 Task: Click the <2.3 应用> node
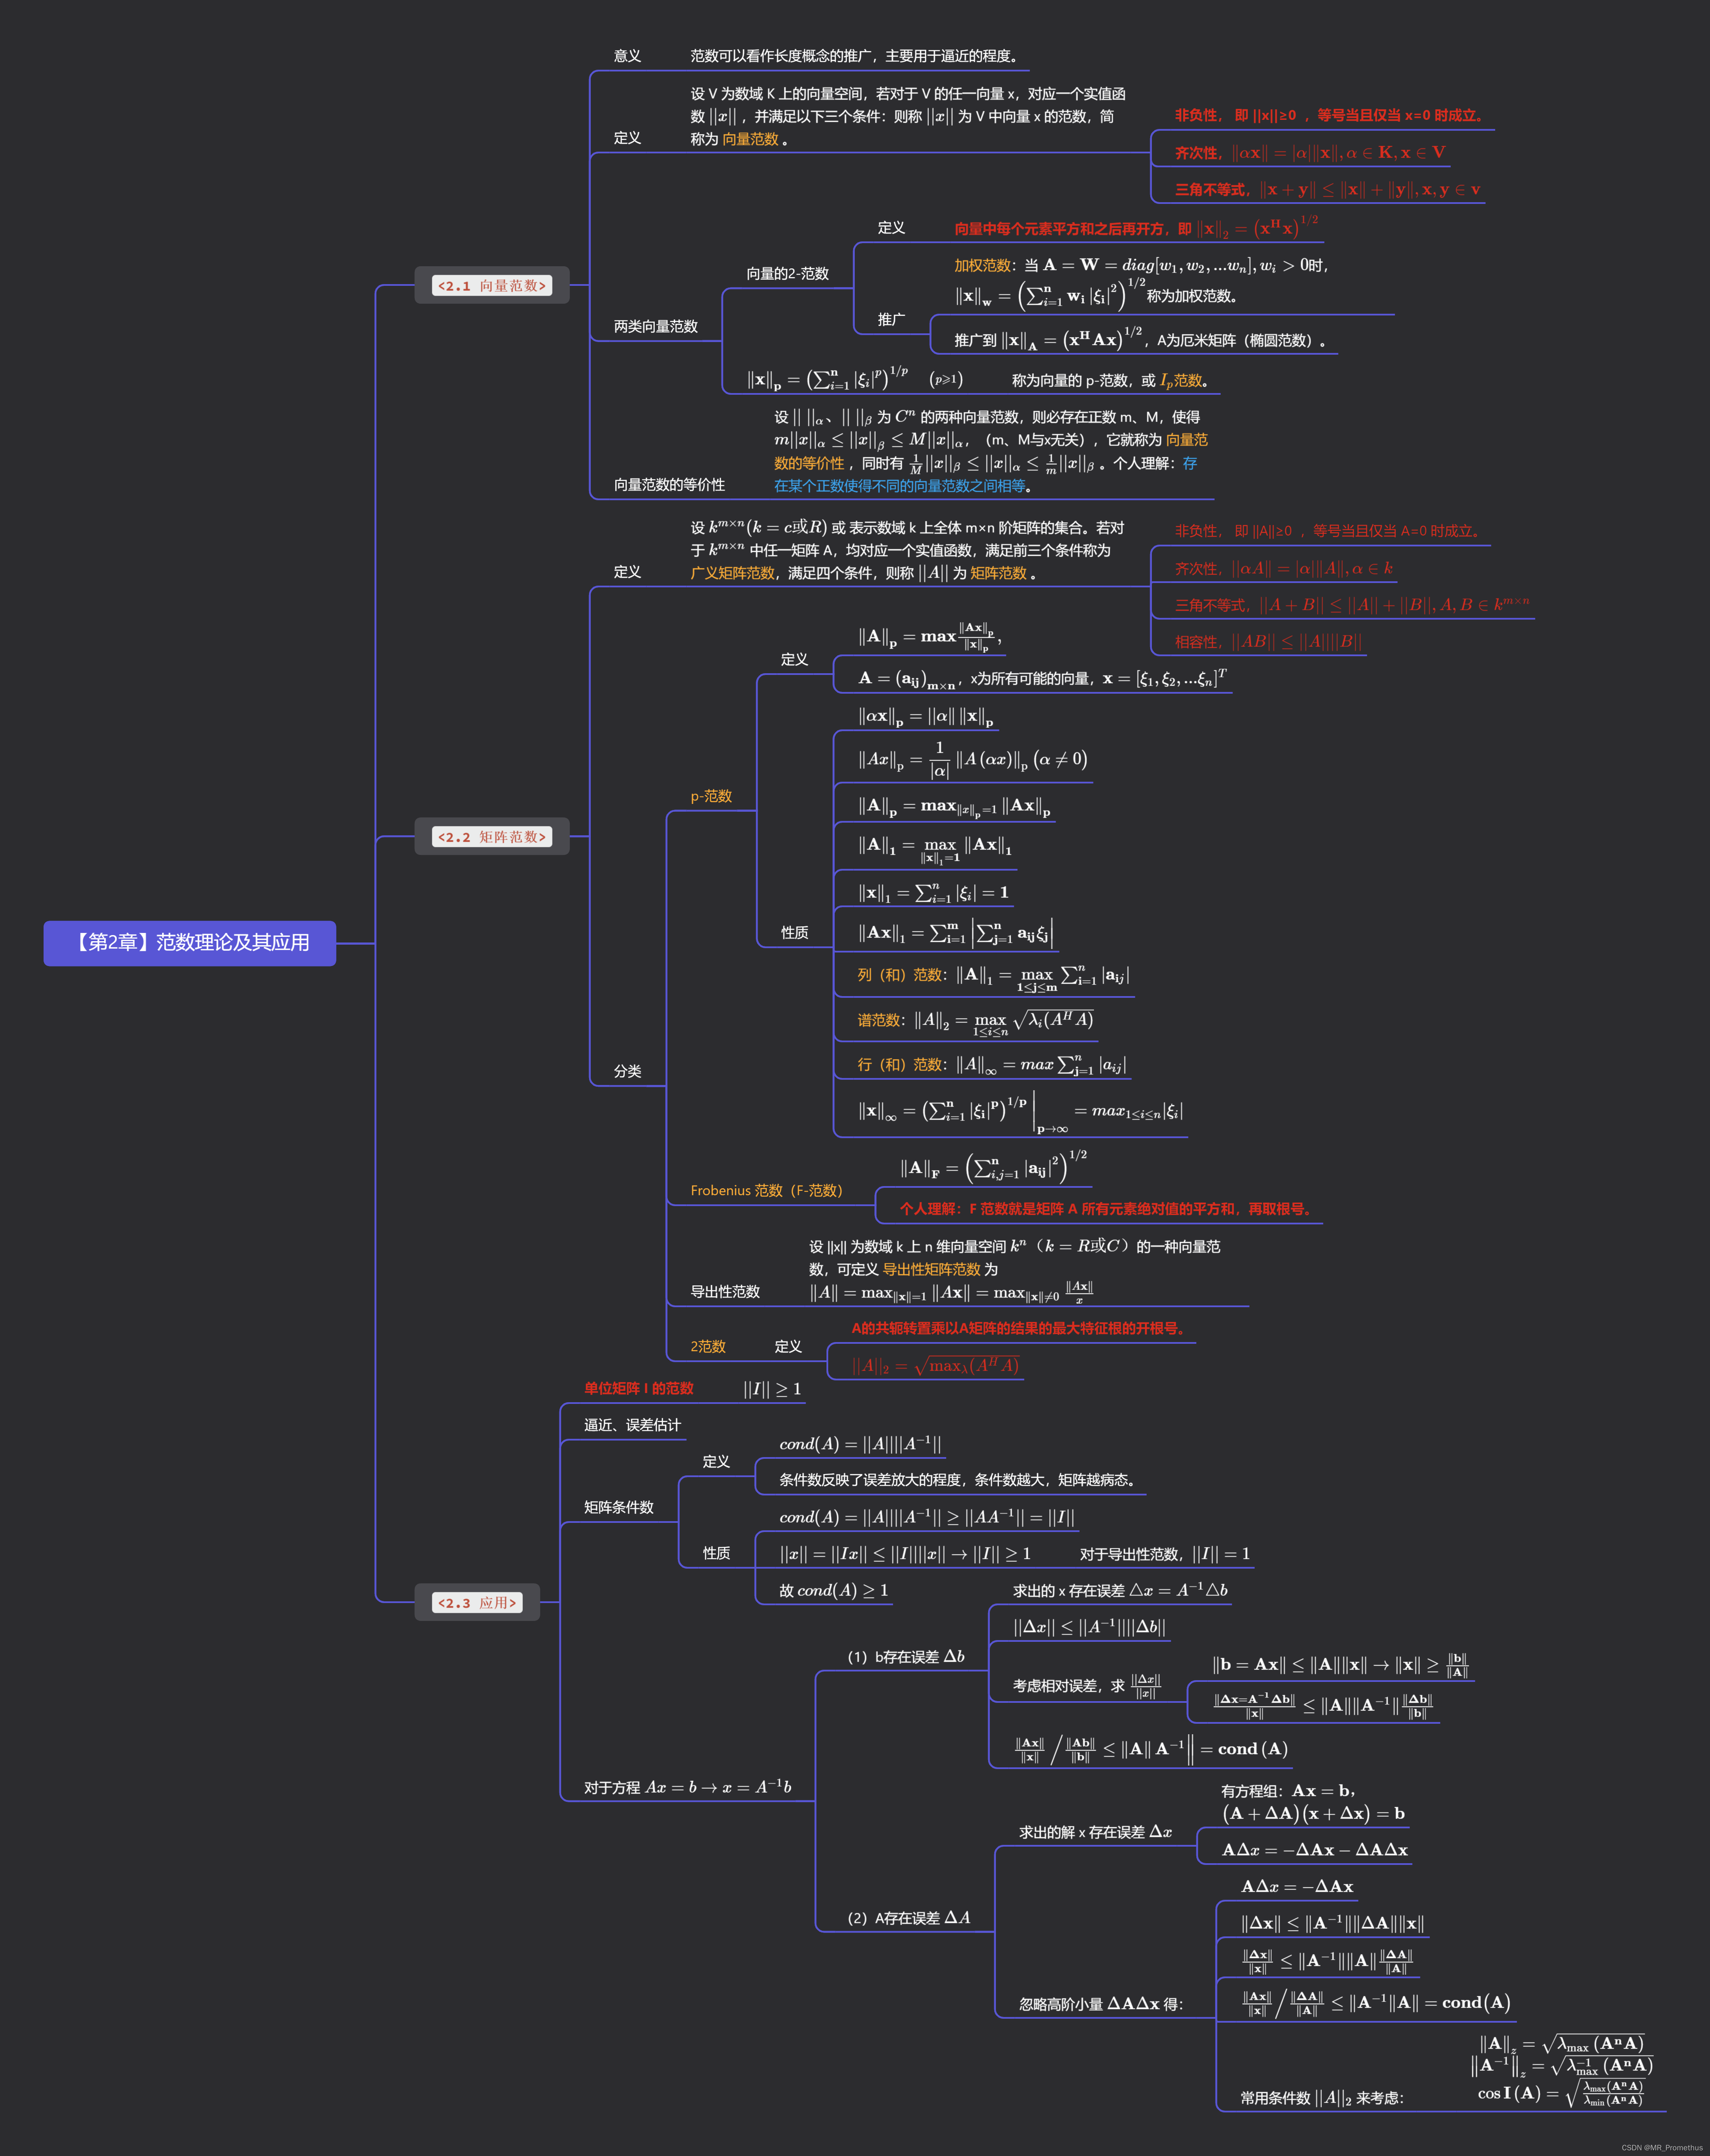click(x=477, y=1603)
